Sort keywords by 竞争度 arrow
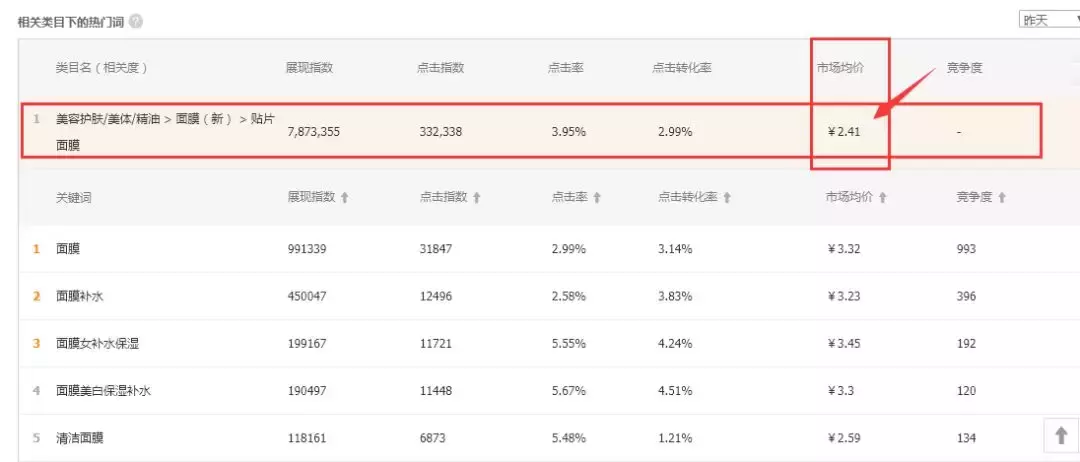This screenshot has width=1080, height=462. point(1002,198)
